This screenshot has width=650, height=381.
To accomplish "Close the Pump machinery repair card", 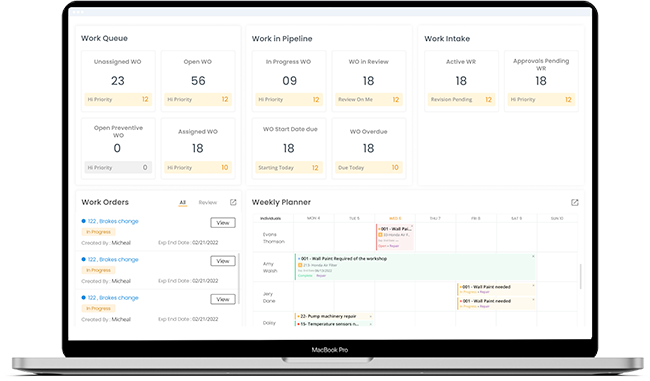I will pos(370,316).
